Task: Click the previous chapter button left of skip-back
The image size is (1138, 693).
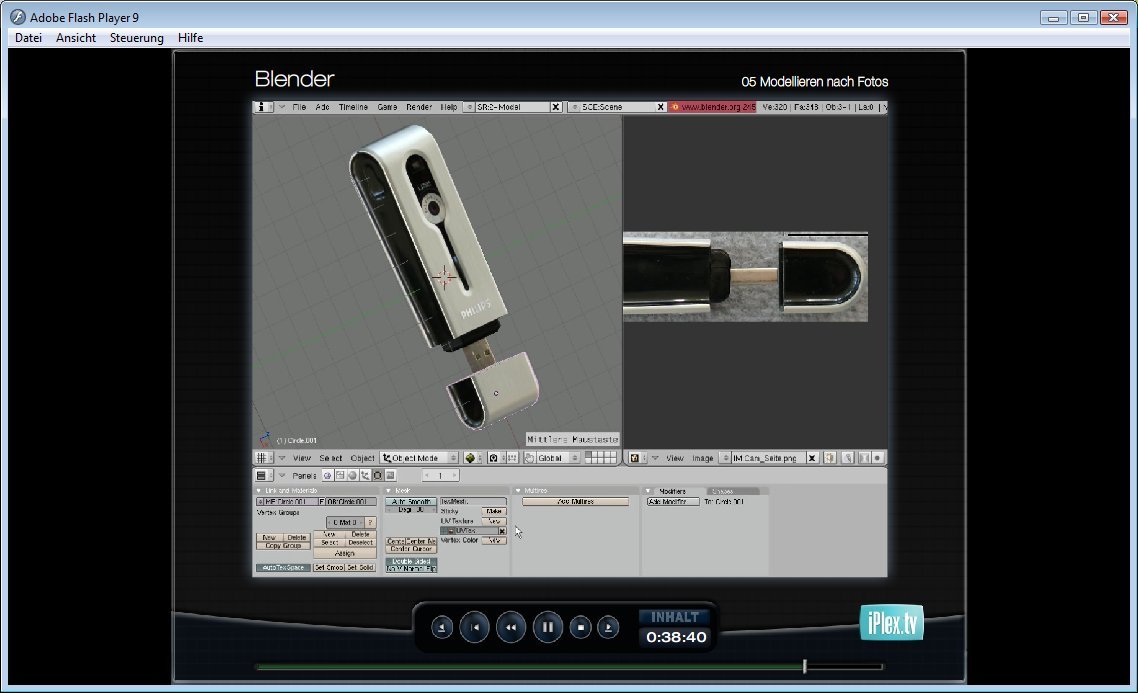Action: pos(442,627)
